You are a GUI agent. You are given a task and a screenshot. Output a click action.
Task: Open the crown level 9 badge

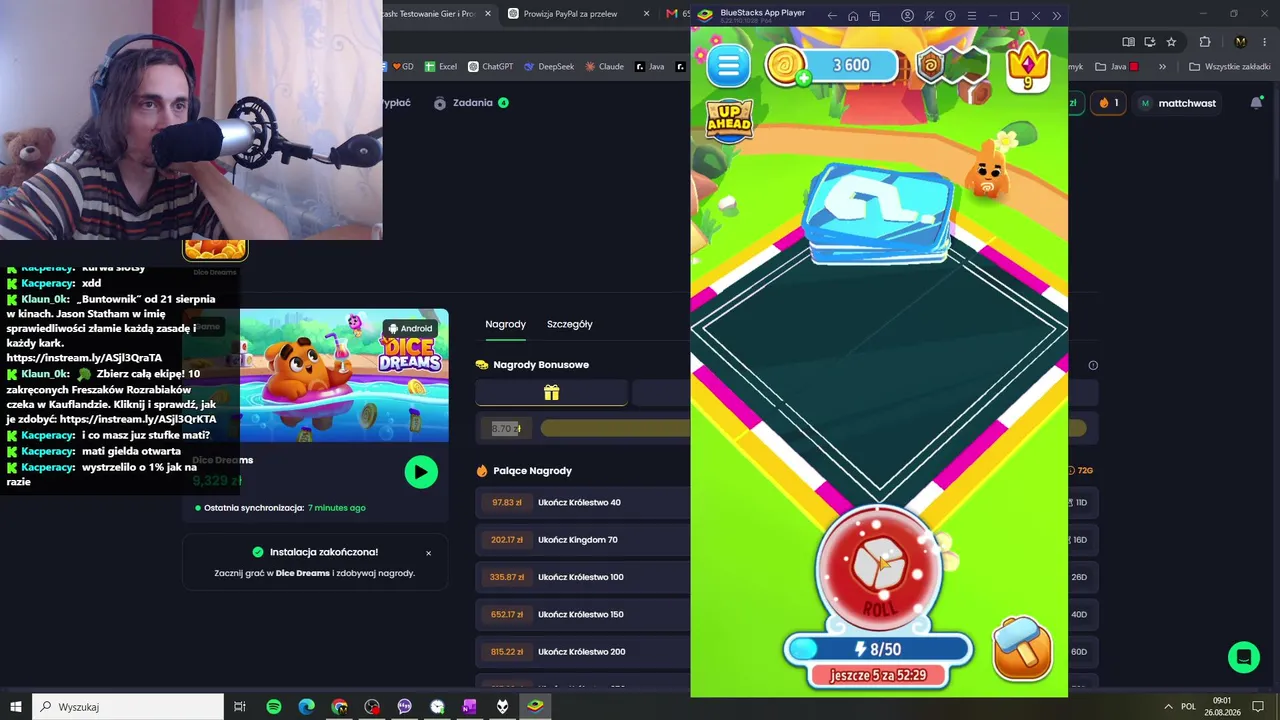click(1027, 66)
